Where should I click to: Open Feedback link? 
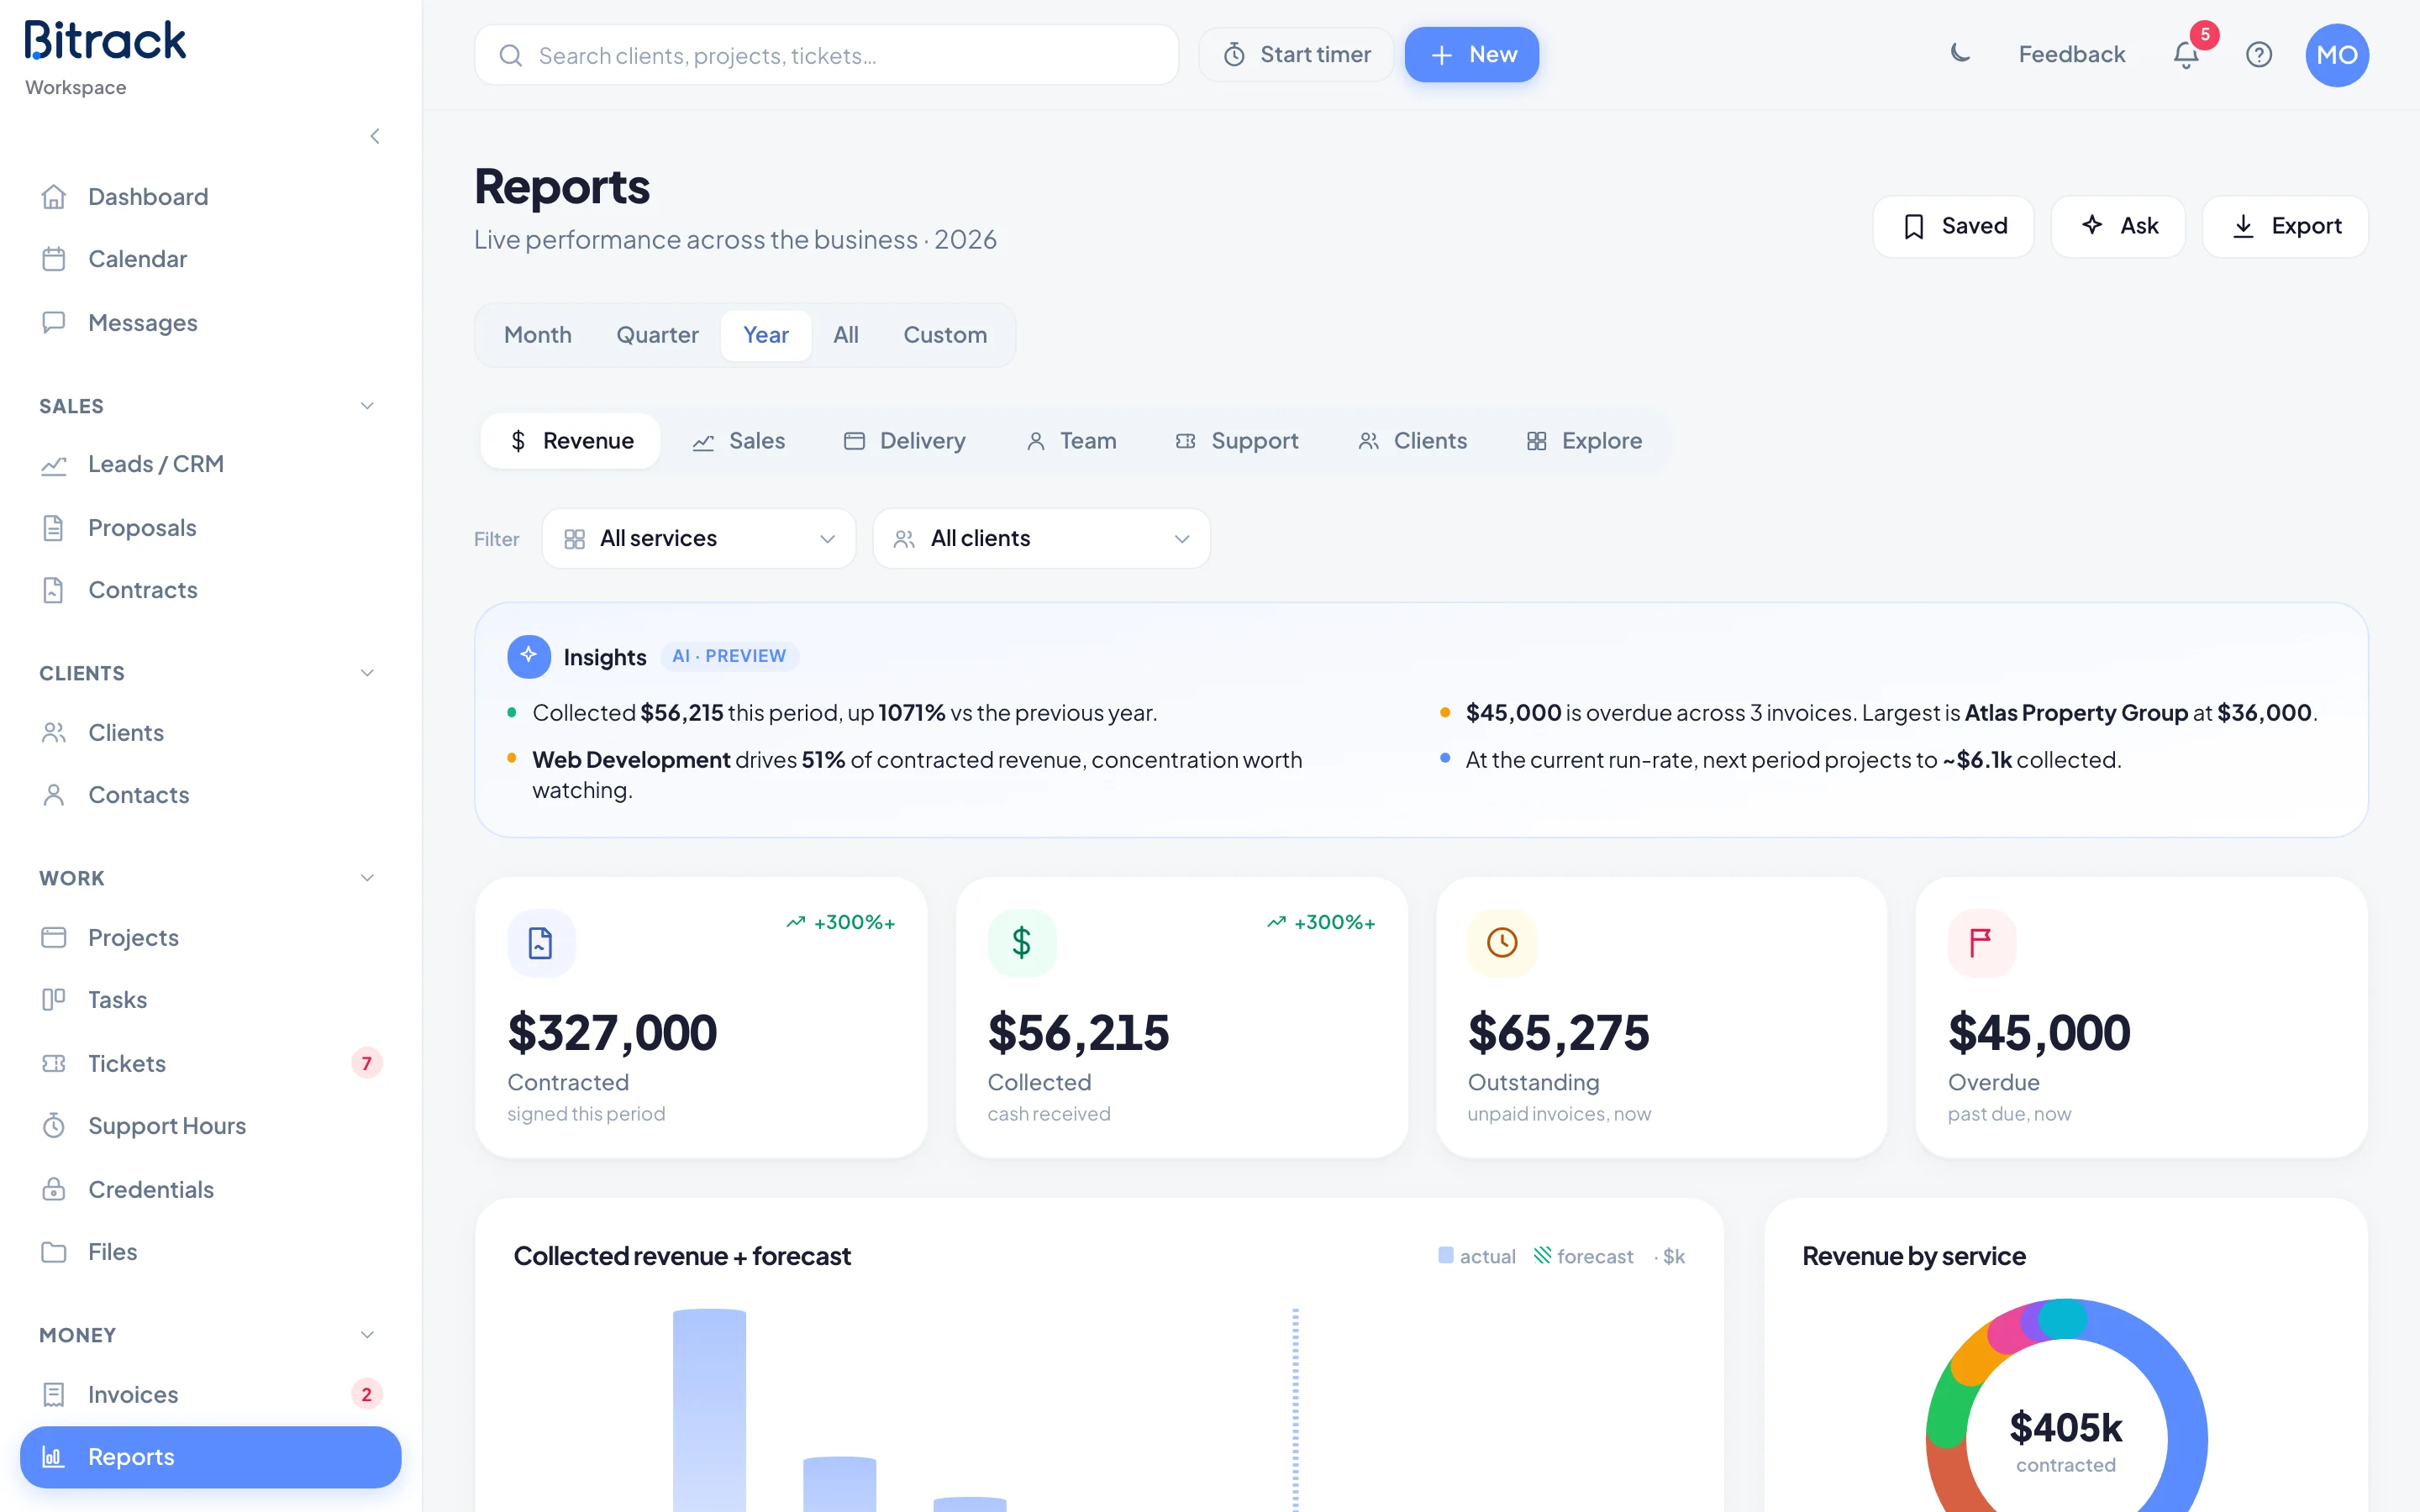pos(2072,55)
